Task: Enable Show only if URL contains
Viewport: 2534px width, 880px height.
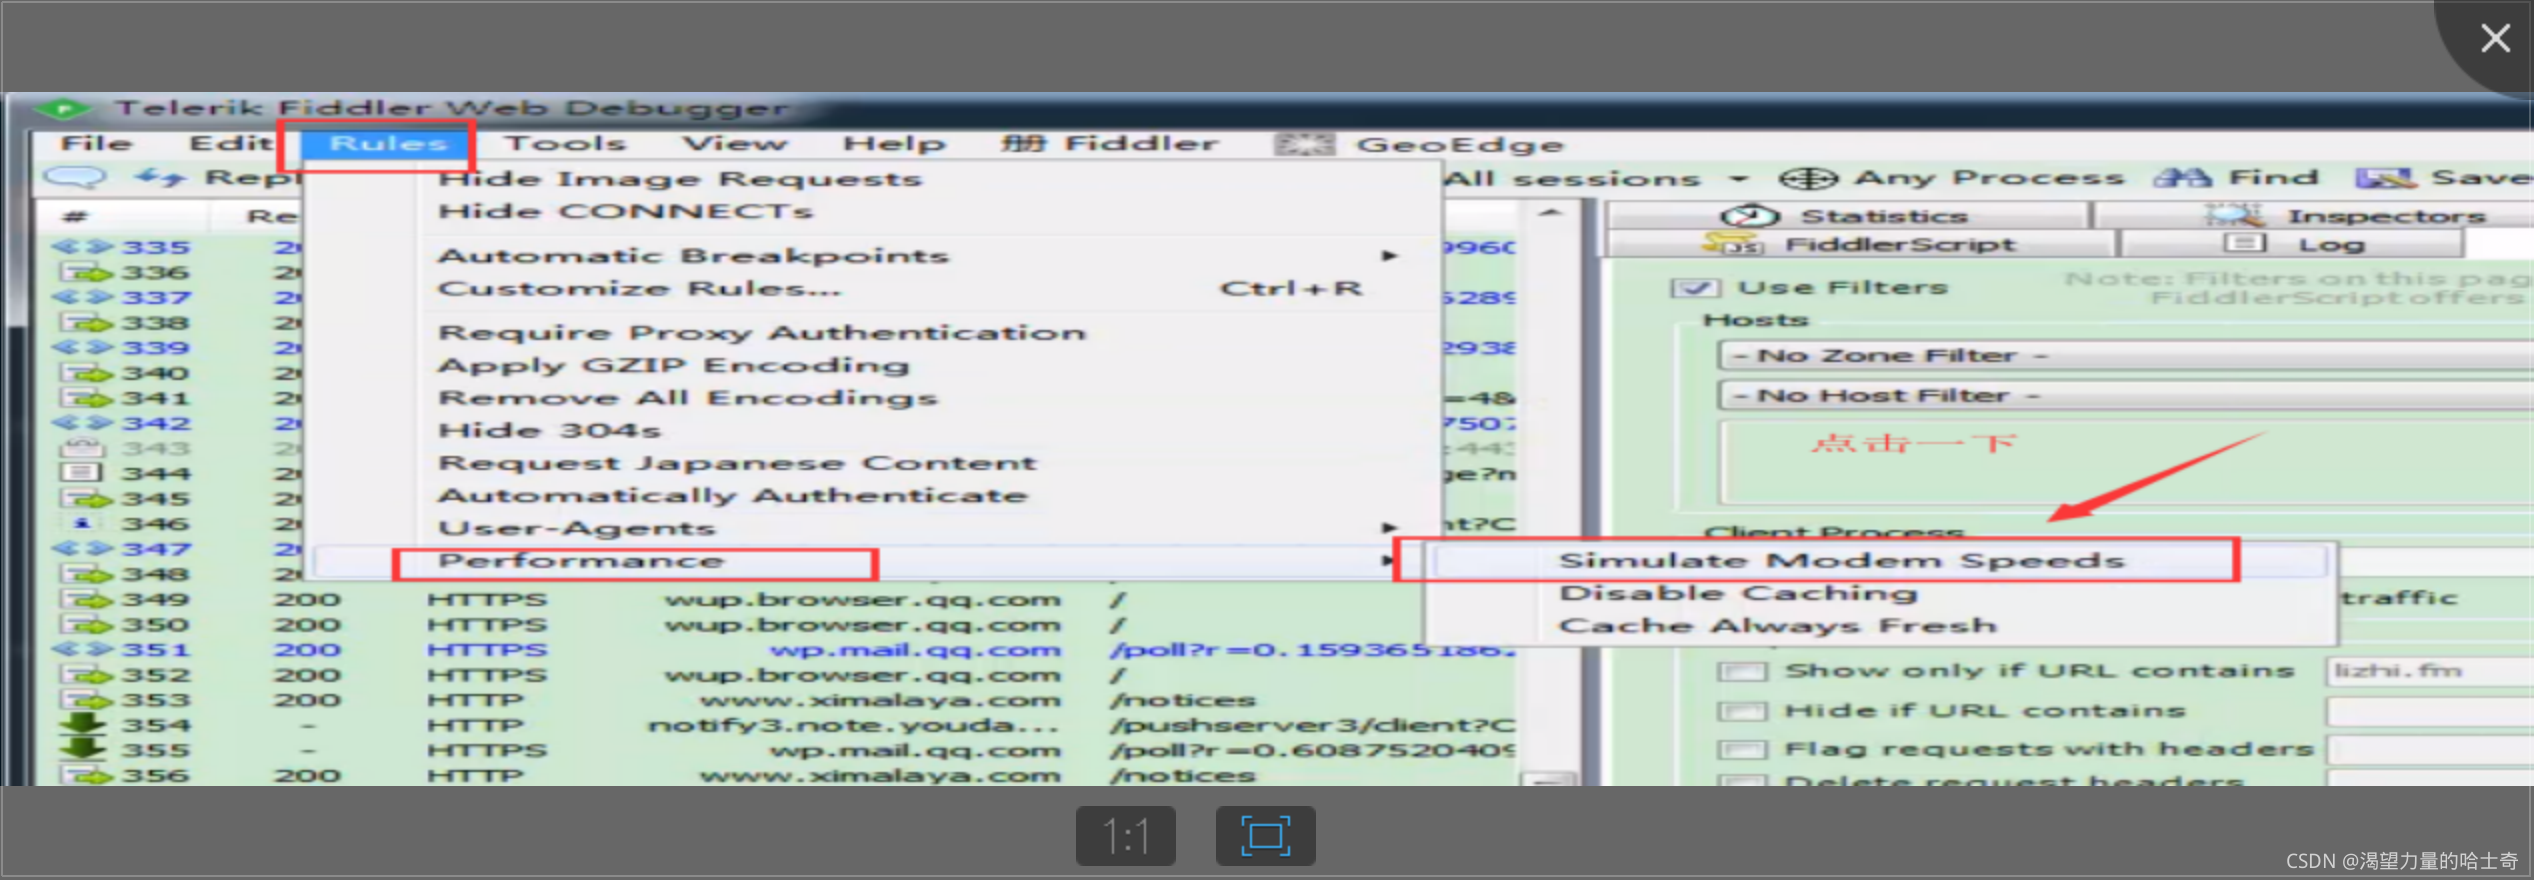Action: point(1742,671)
